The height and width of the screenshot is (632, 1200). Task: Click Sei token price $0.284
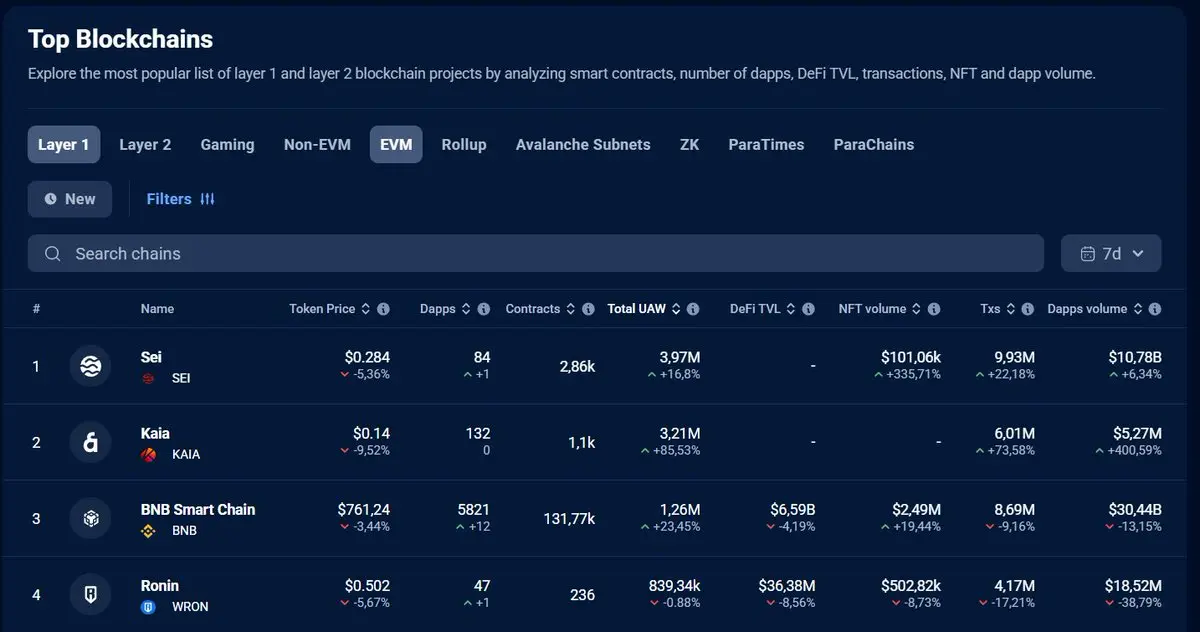click(367, 357)
